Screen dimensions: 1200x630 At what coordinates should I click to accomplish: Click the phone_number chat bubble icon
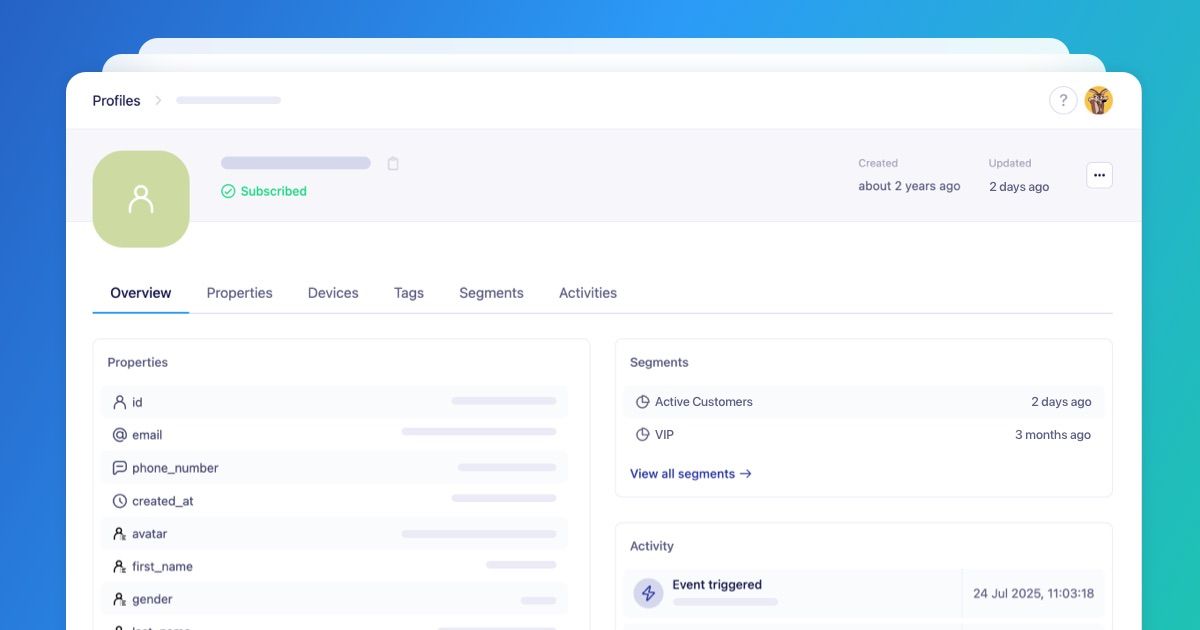pyautogui.click(x=120, y=468)
